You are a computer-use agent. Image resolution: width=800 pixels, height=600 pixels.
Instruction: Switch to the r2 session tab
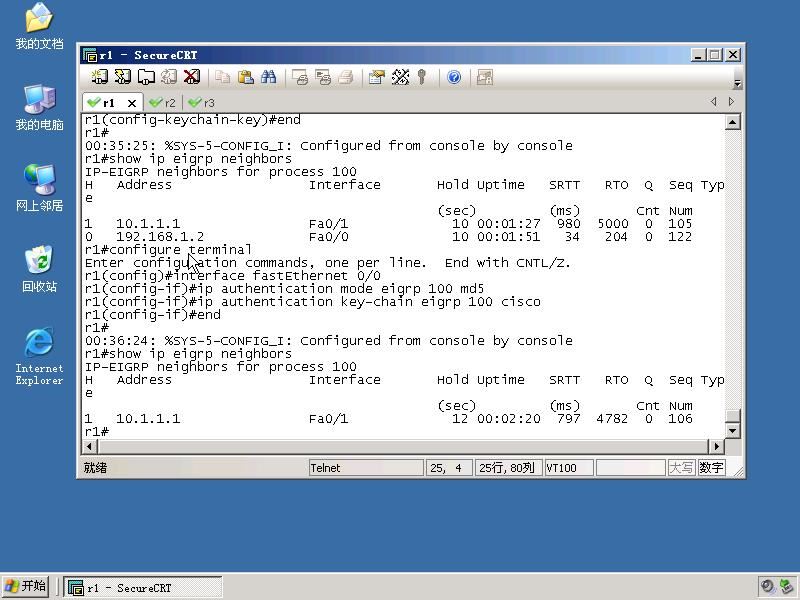coord(163,103)
